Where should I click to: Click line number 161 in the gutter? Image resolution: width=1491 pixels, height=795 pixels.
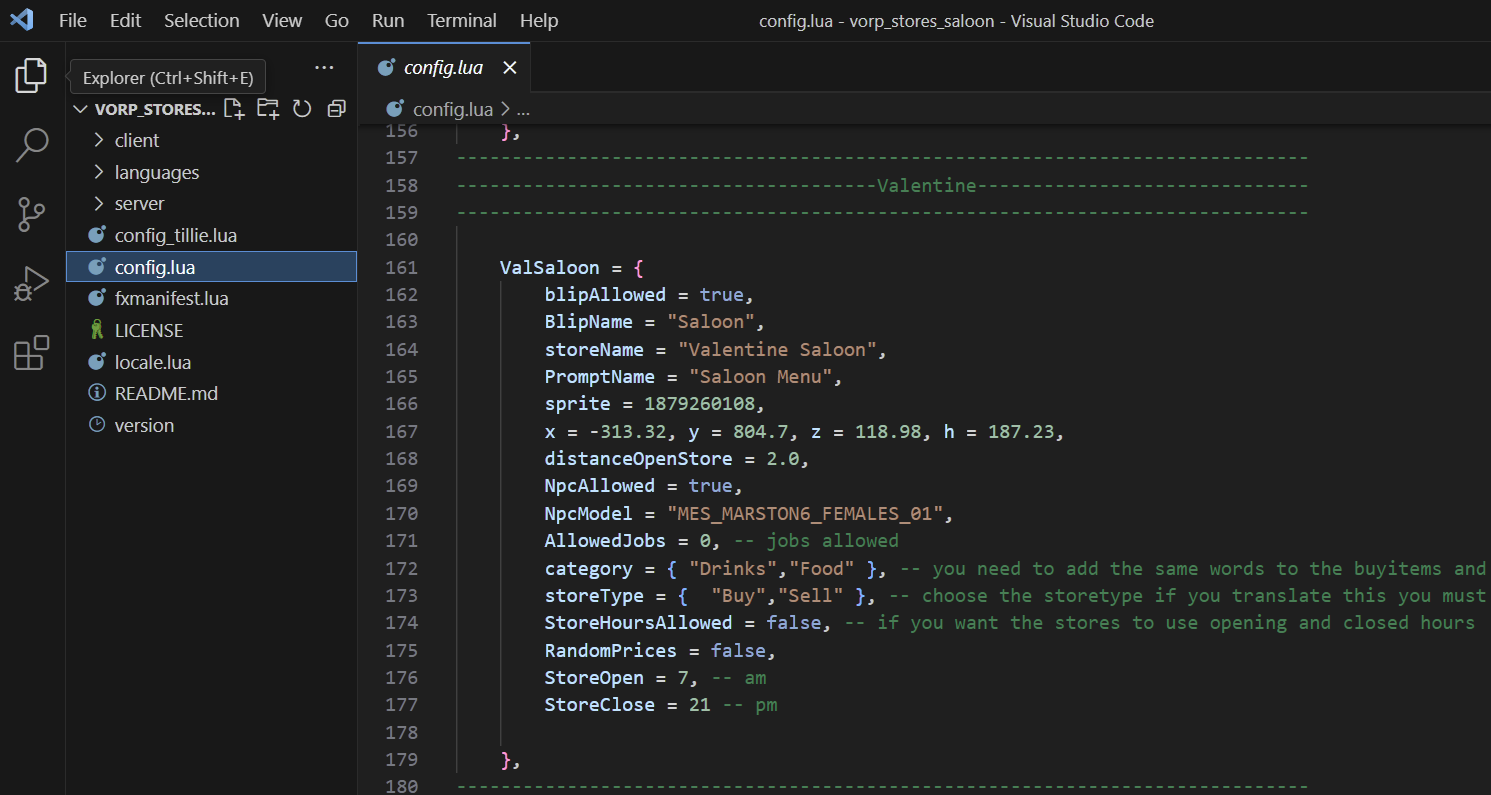(401, 267)
